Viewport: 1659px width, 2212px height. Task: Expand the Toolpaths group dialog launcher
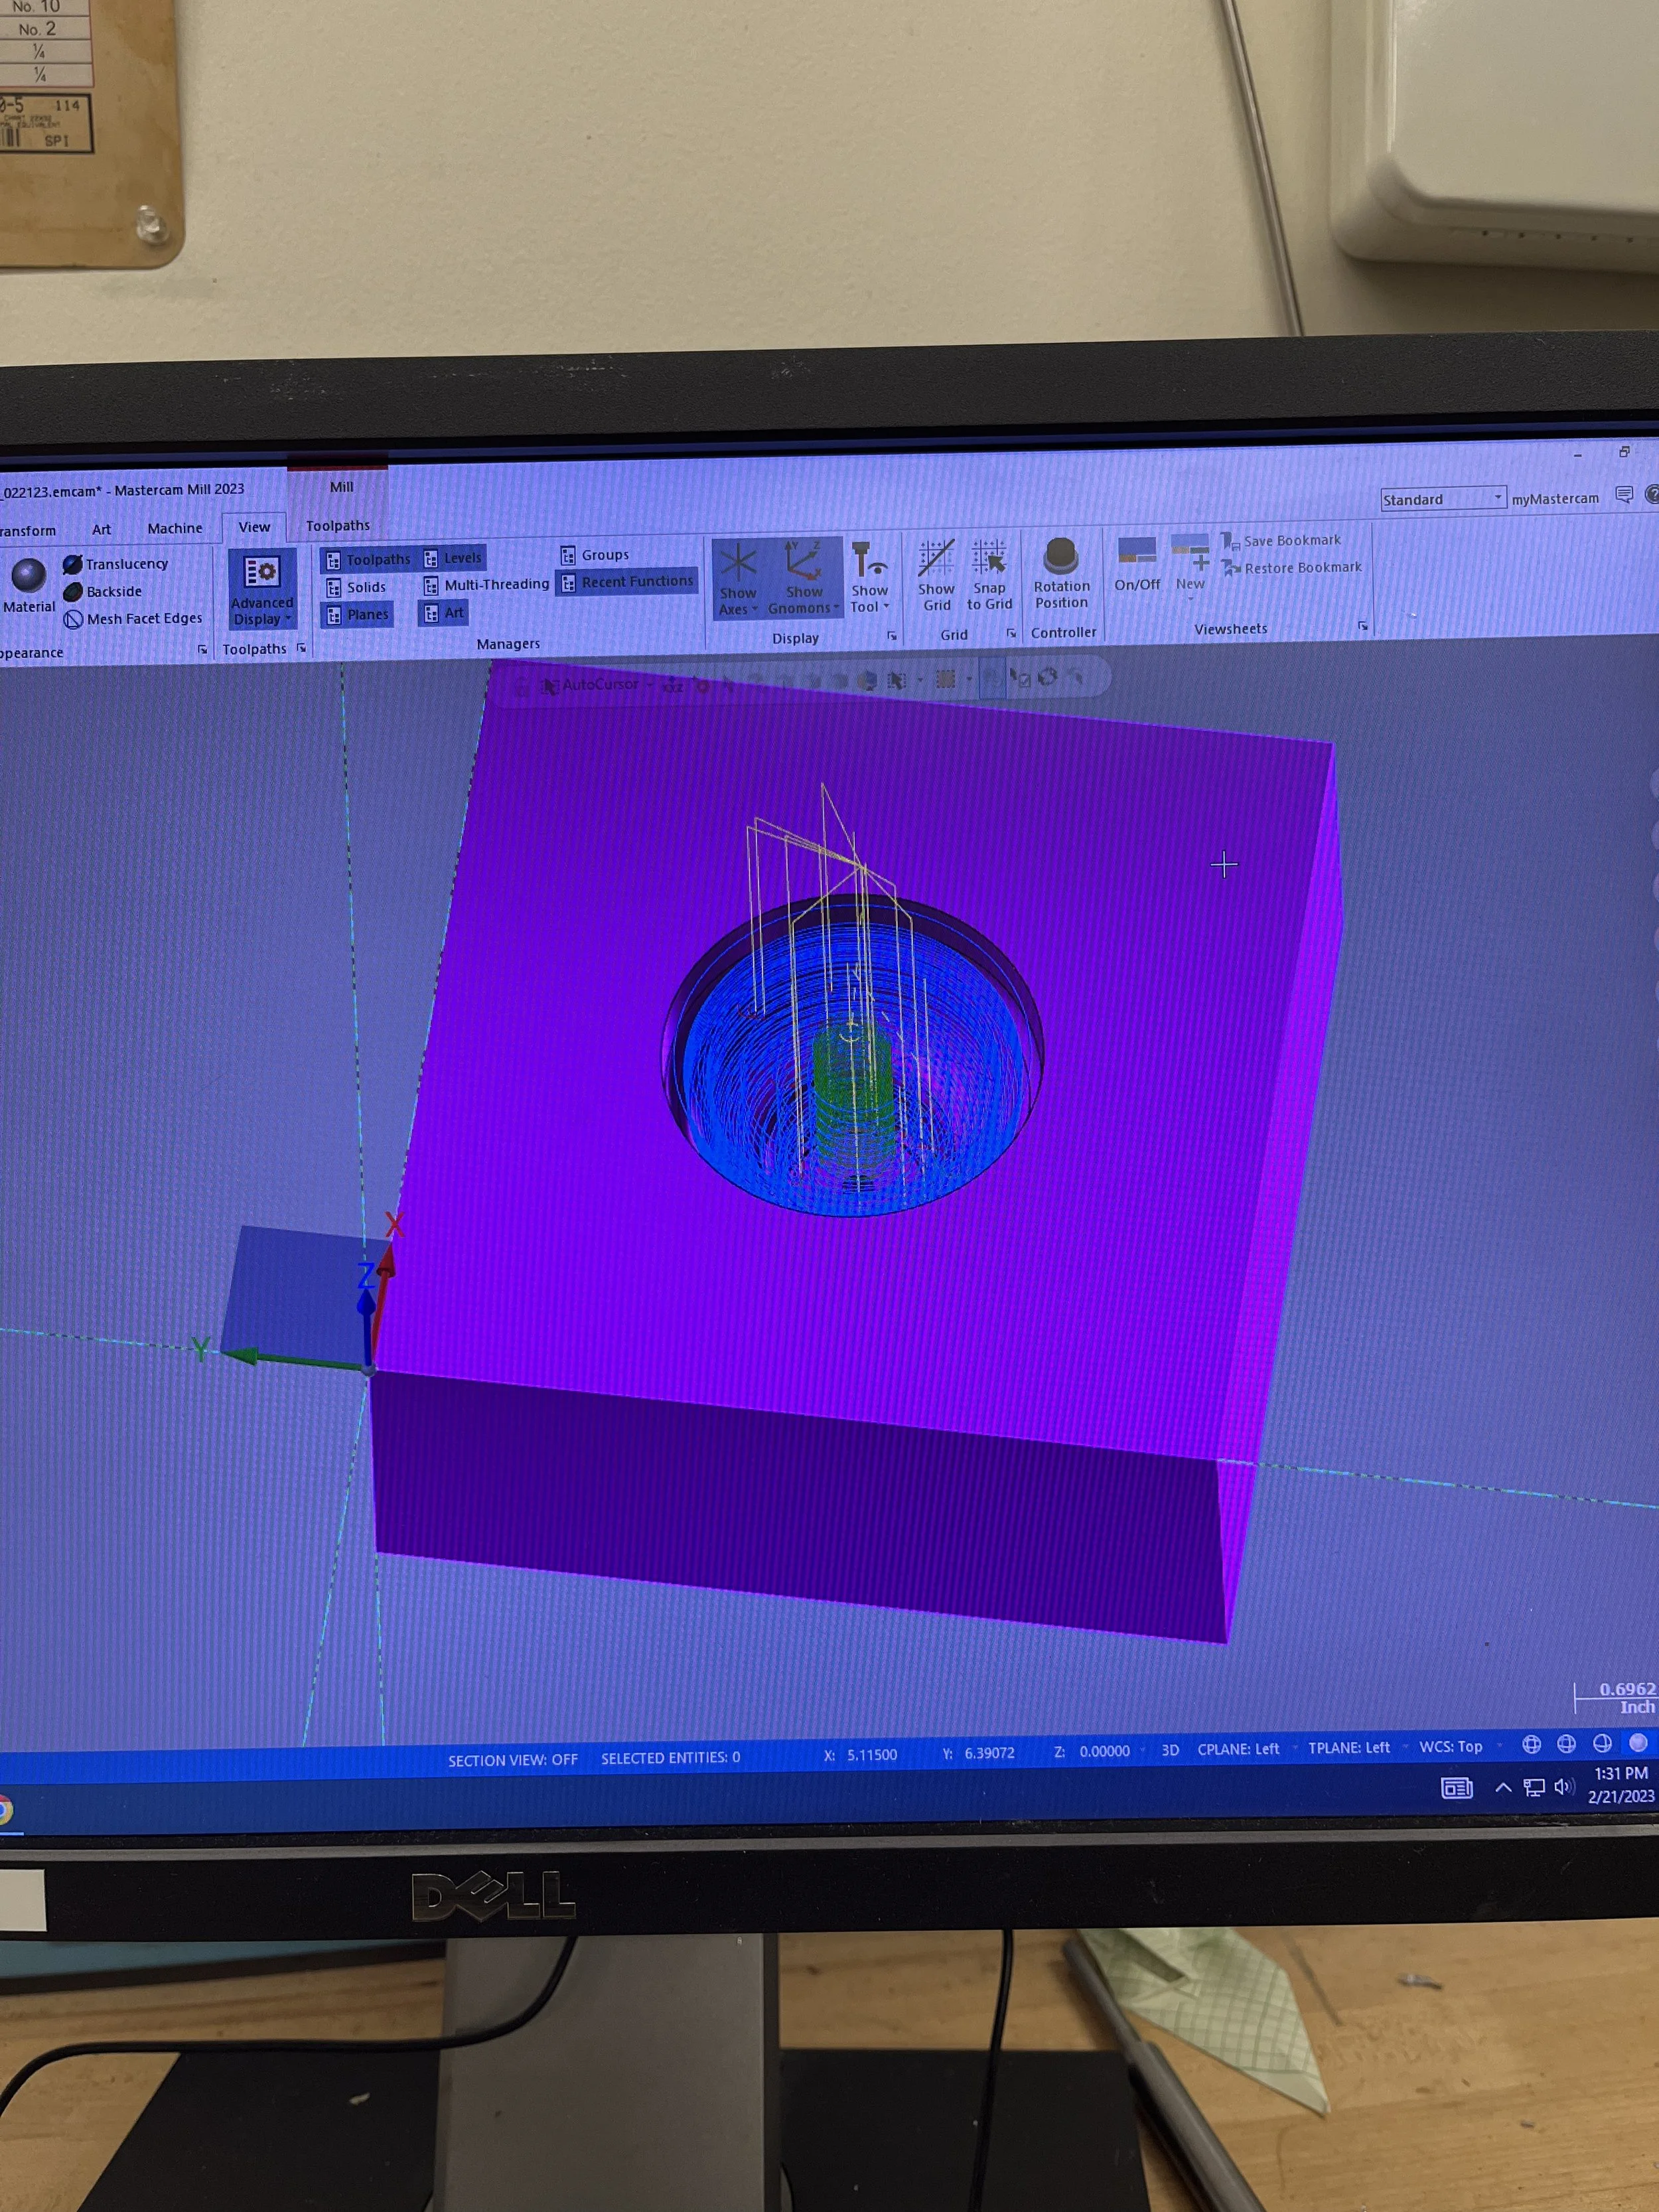301,648
